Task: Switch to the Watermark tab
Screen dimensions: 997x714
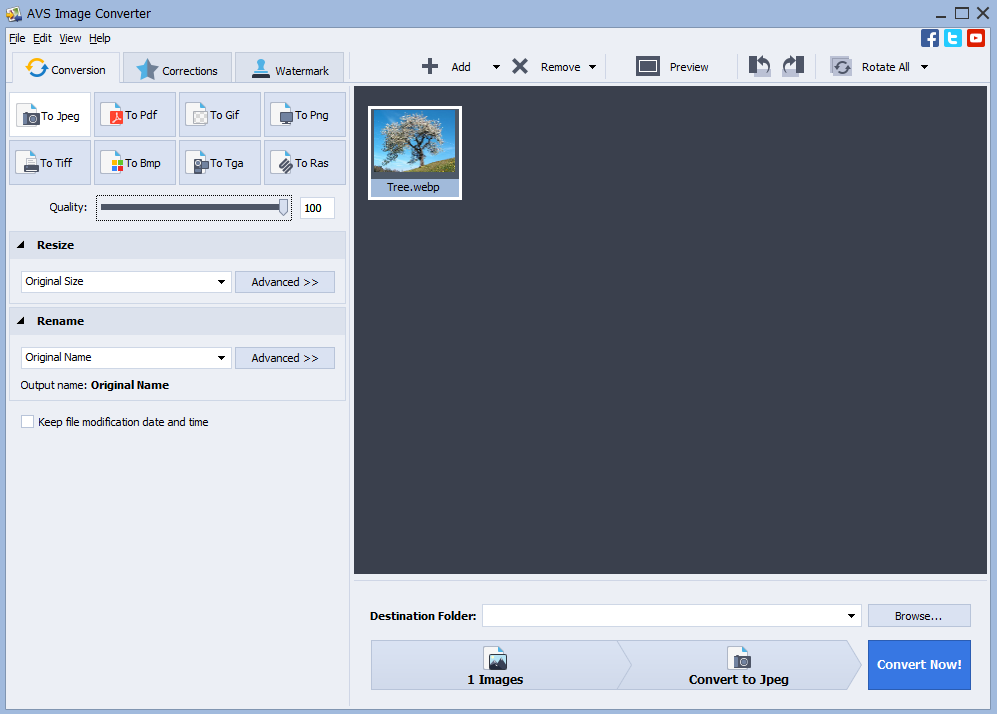Action: point(290,69)
